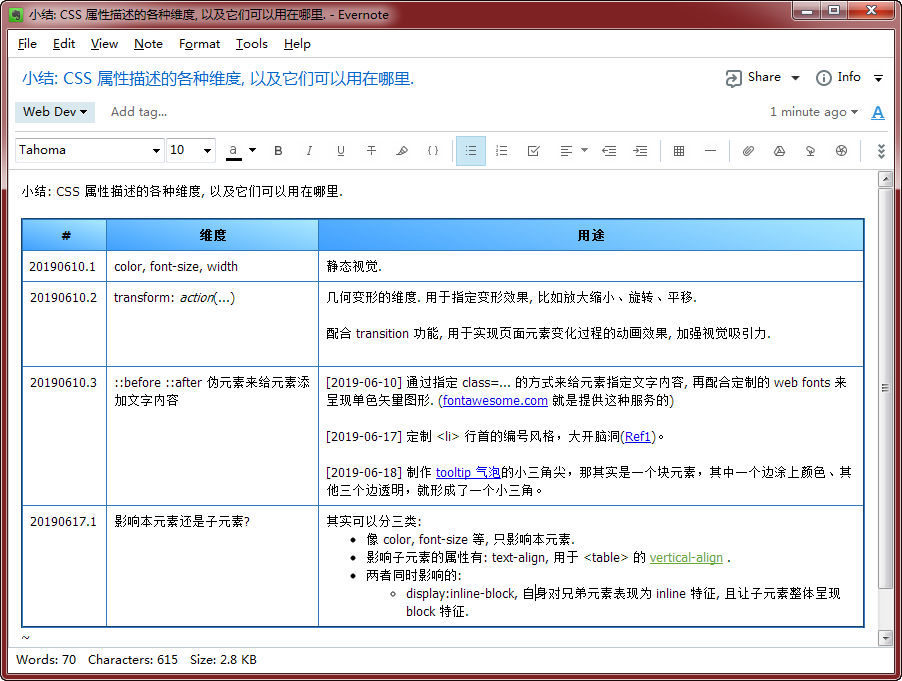Insert a code block with braces icon

point(433,151)
